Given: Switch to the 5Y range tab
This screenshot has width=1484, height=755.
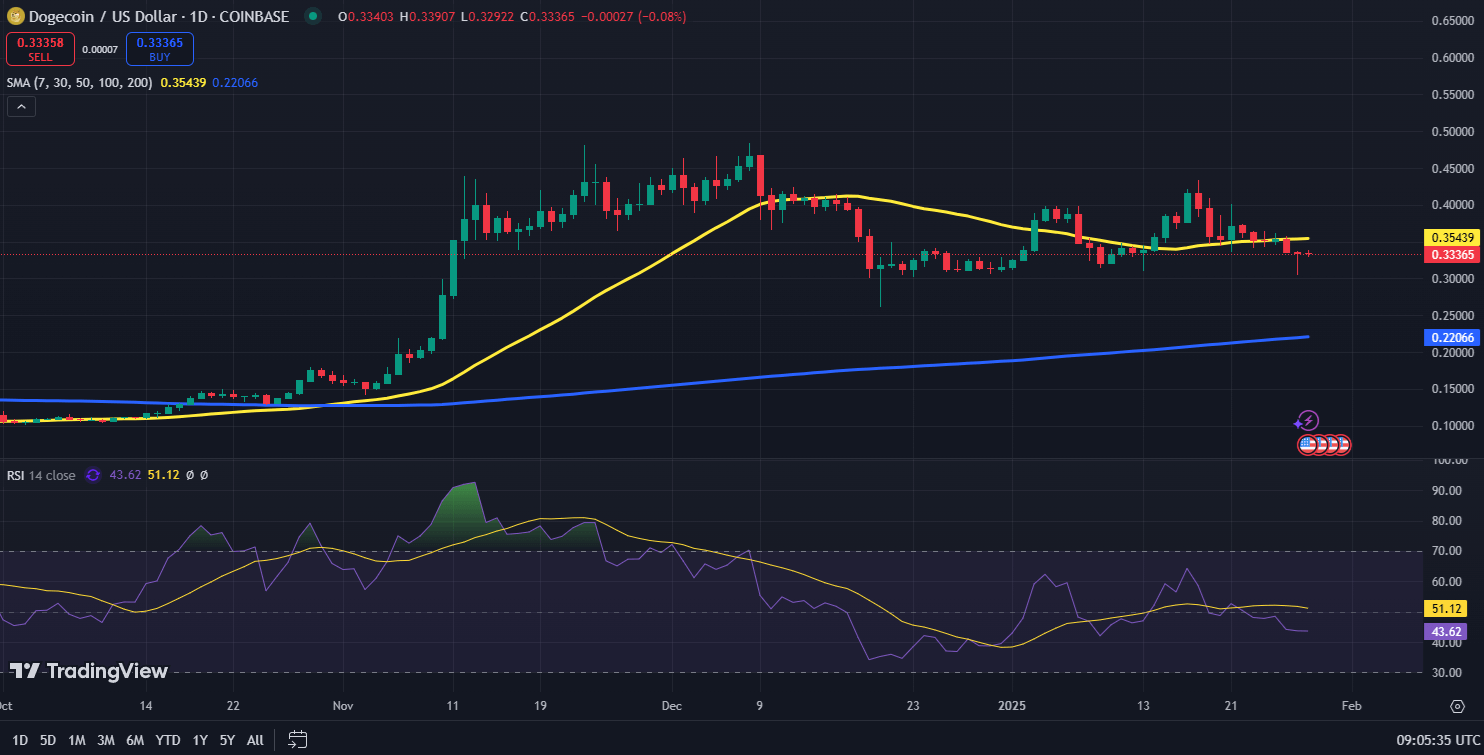Looking at the screenshot, I should pyautogui.click(x=227, y=740).
